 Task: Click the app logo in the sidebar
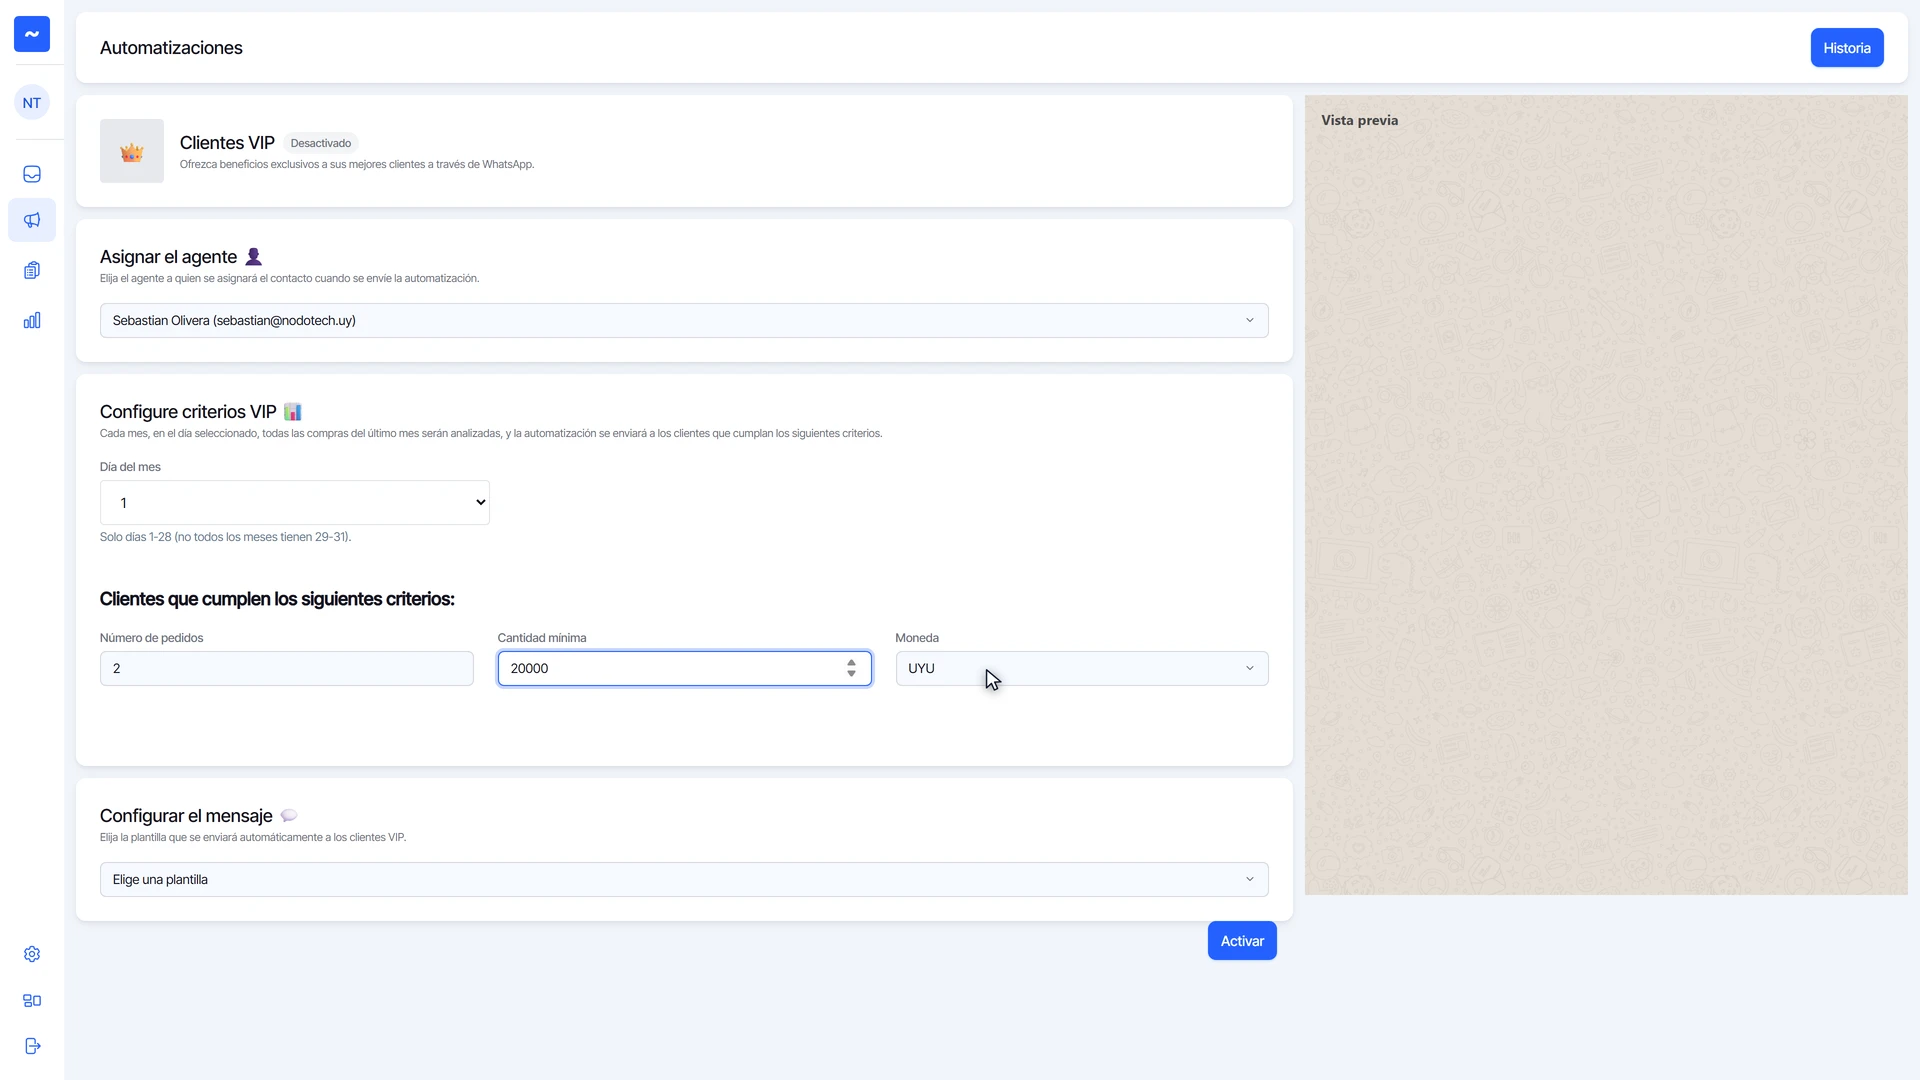[x=32, y=34]
